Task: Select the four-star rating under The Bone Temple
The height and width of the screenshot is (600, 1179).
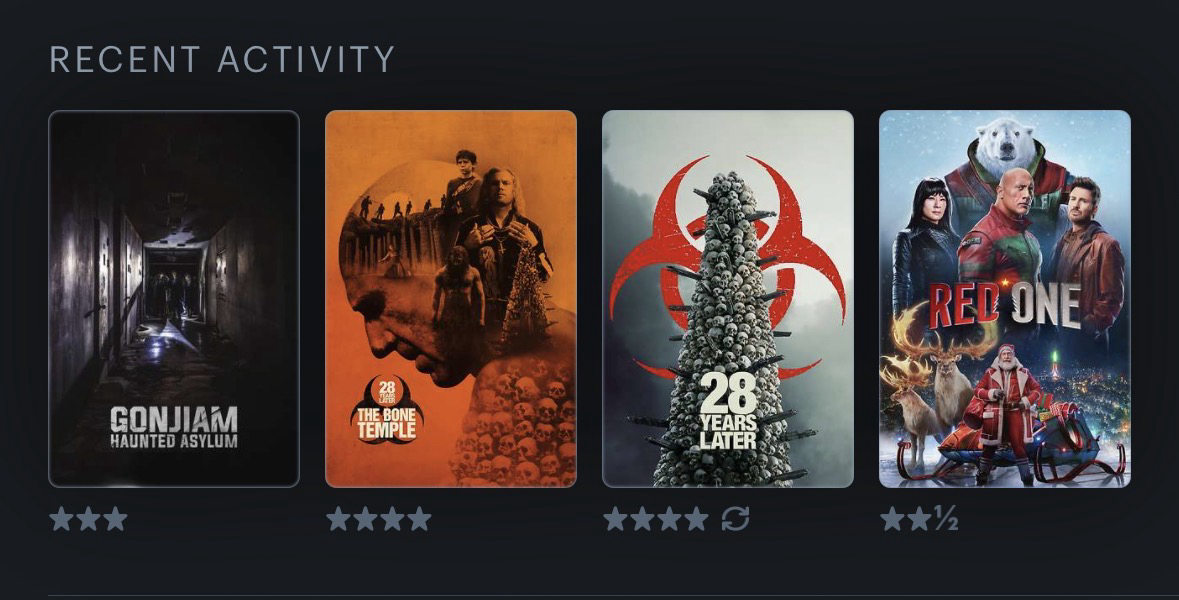Action: (x=379, y=519)
